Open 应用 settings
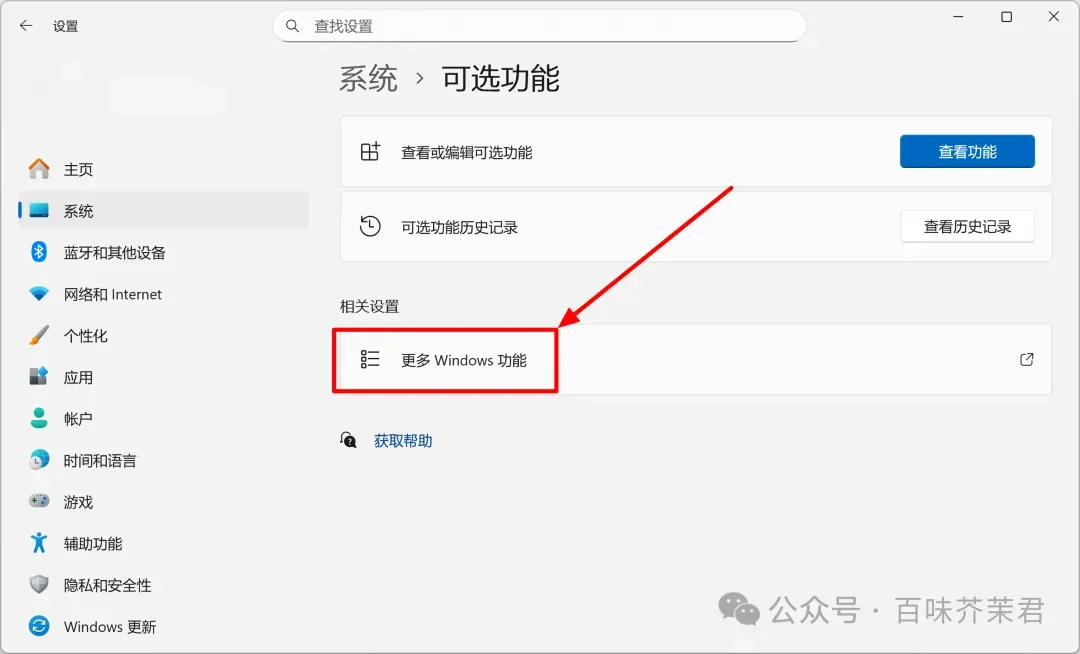Screen dimensions: 1080x654 [163, 377]
